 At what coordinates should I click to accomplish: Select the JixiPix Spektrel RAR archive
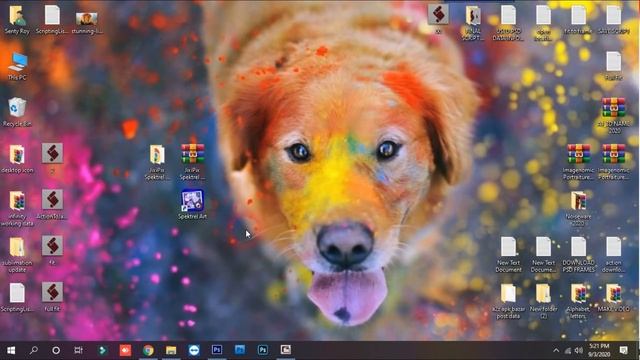tap(192, 162)
